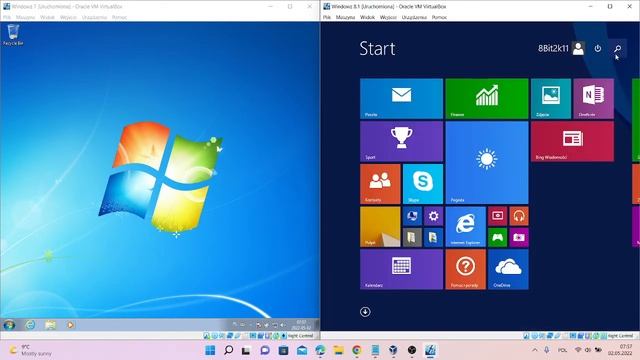Open Windows Explorer on Windows 7 taskbar
640x360 pixels.
50,325
